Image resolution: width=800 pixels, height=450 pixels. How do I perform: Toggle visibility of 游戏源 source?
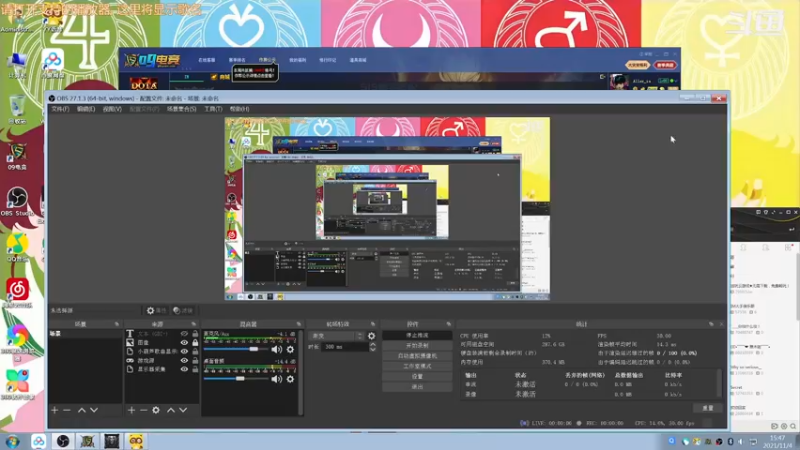click(184, 360)
